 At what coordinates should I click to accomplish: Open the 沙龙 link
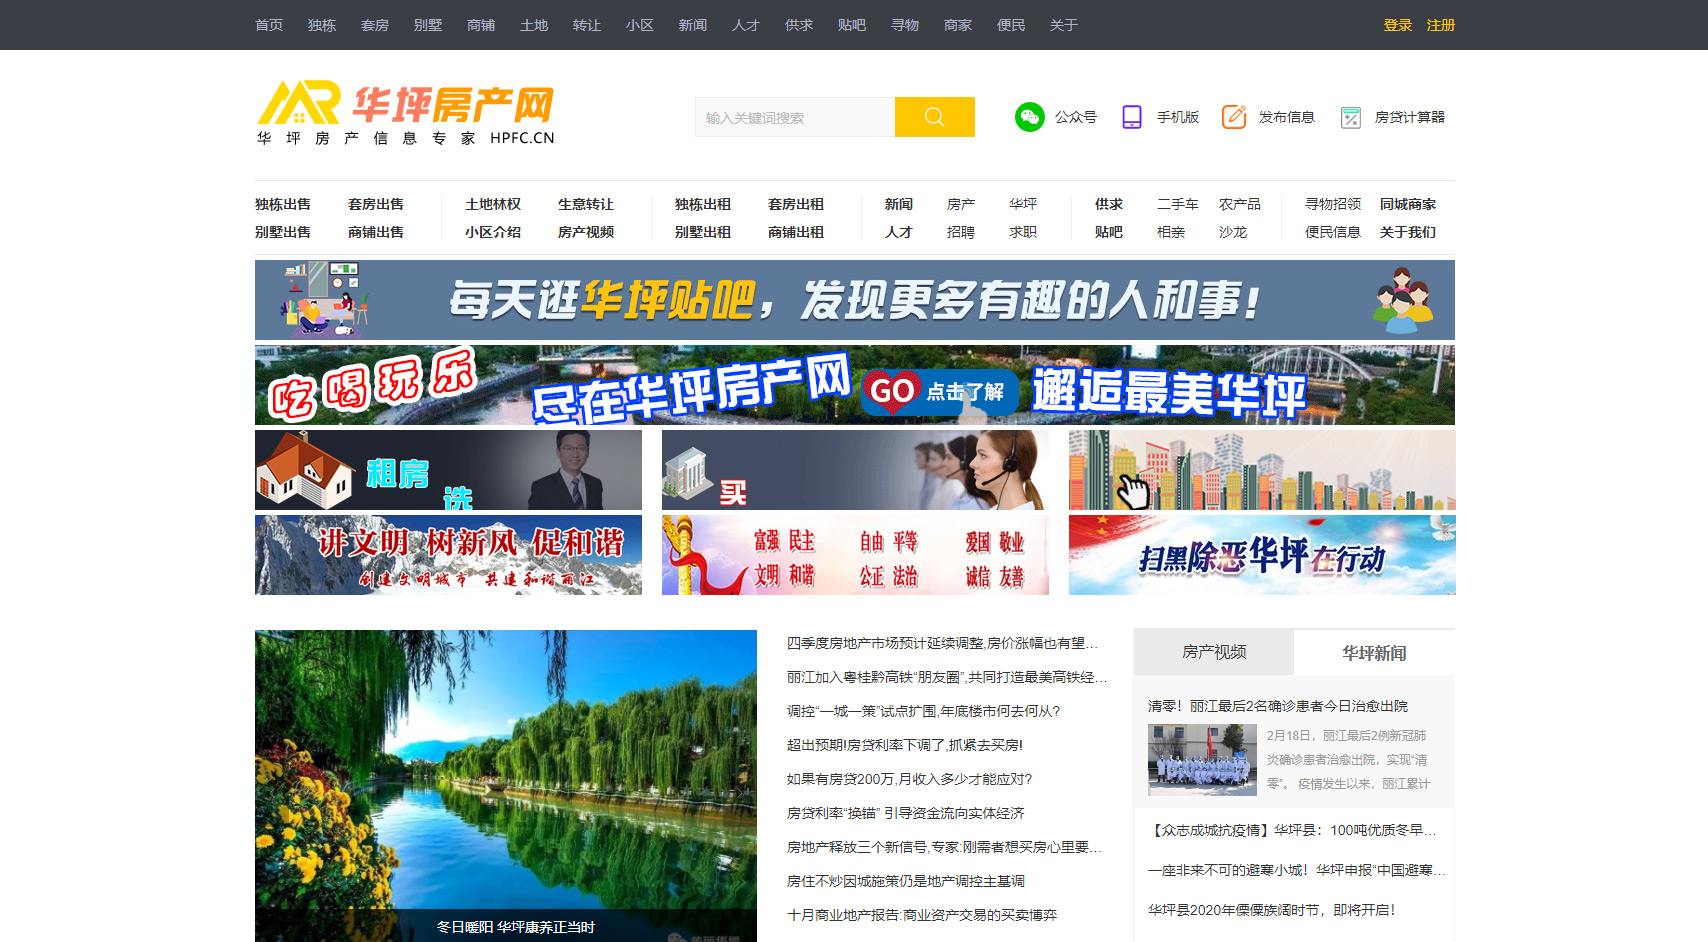click(x=1233, y=232)
